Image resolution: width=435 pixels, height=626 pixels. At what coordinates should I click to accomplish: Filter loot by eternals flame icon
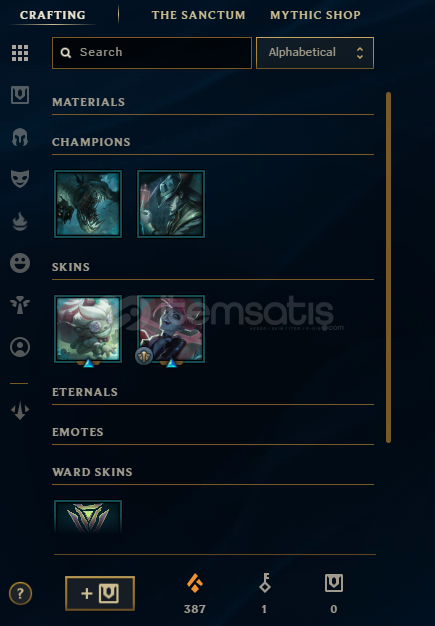pos(20,222)
